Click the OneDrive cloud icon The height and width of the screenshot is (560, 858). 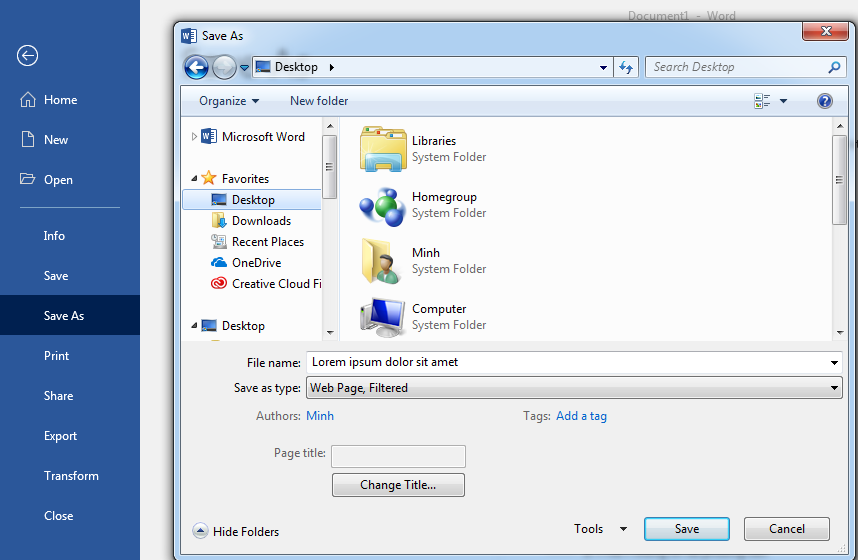[x=219, y=262]
